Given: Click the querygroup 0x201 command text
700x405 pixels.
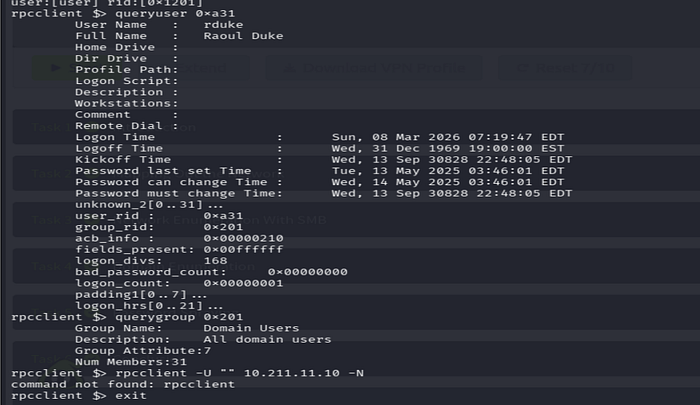Looking at the screenshot, I should pos(179,317).
